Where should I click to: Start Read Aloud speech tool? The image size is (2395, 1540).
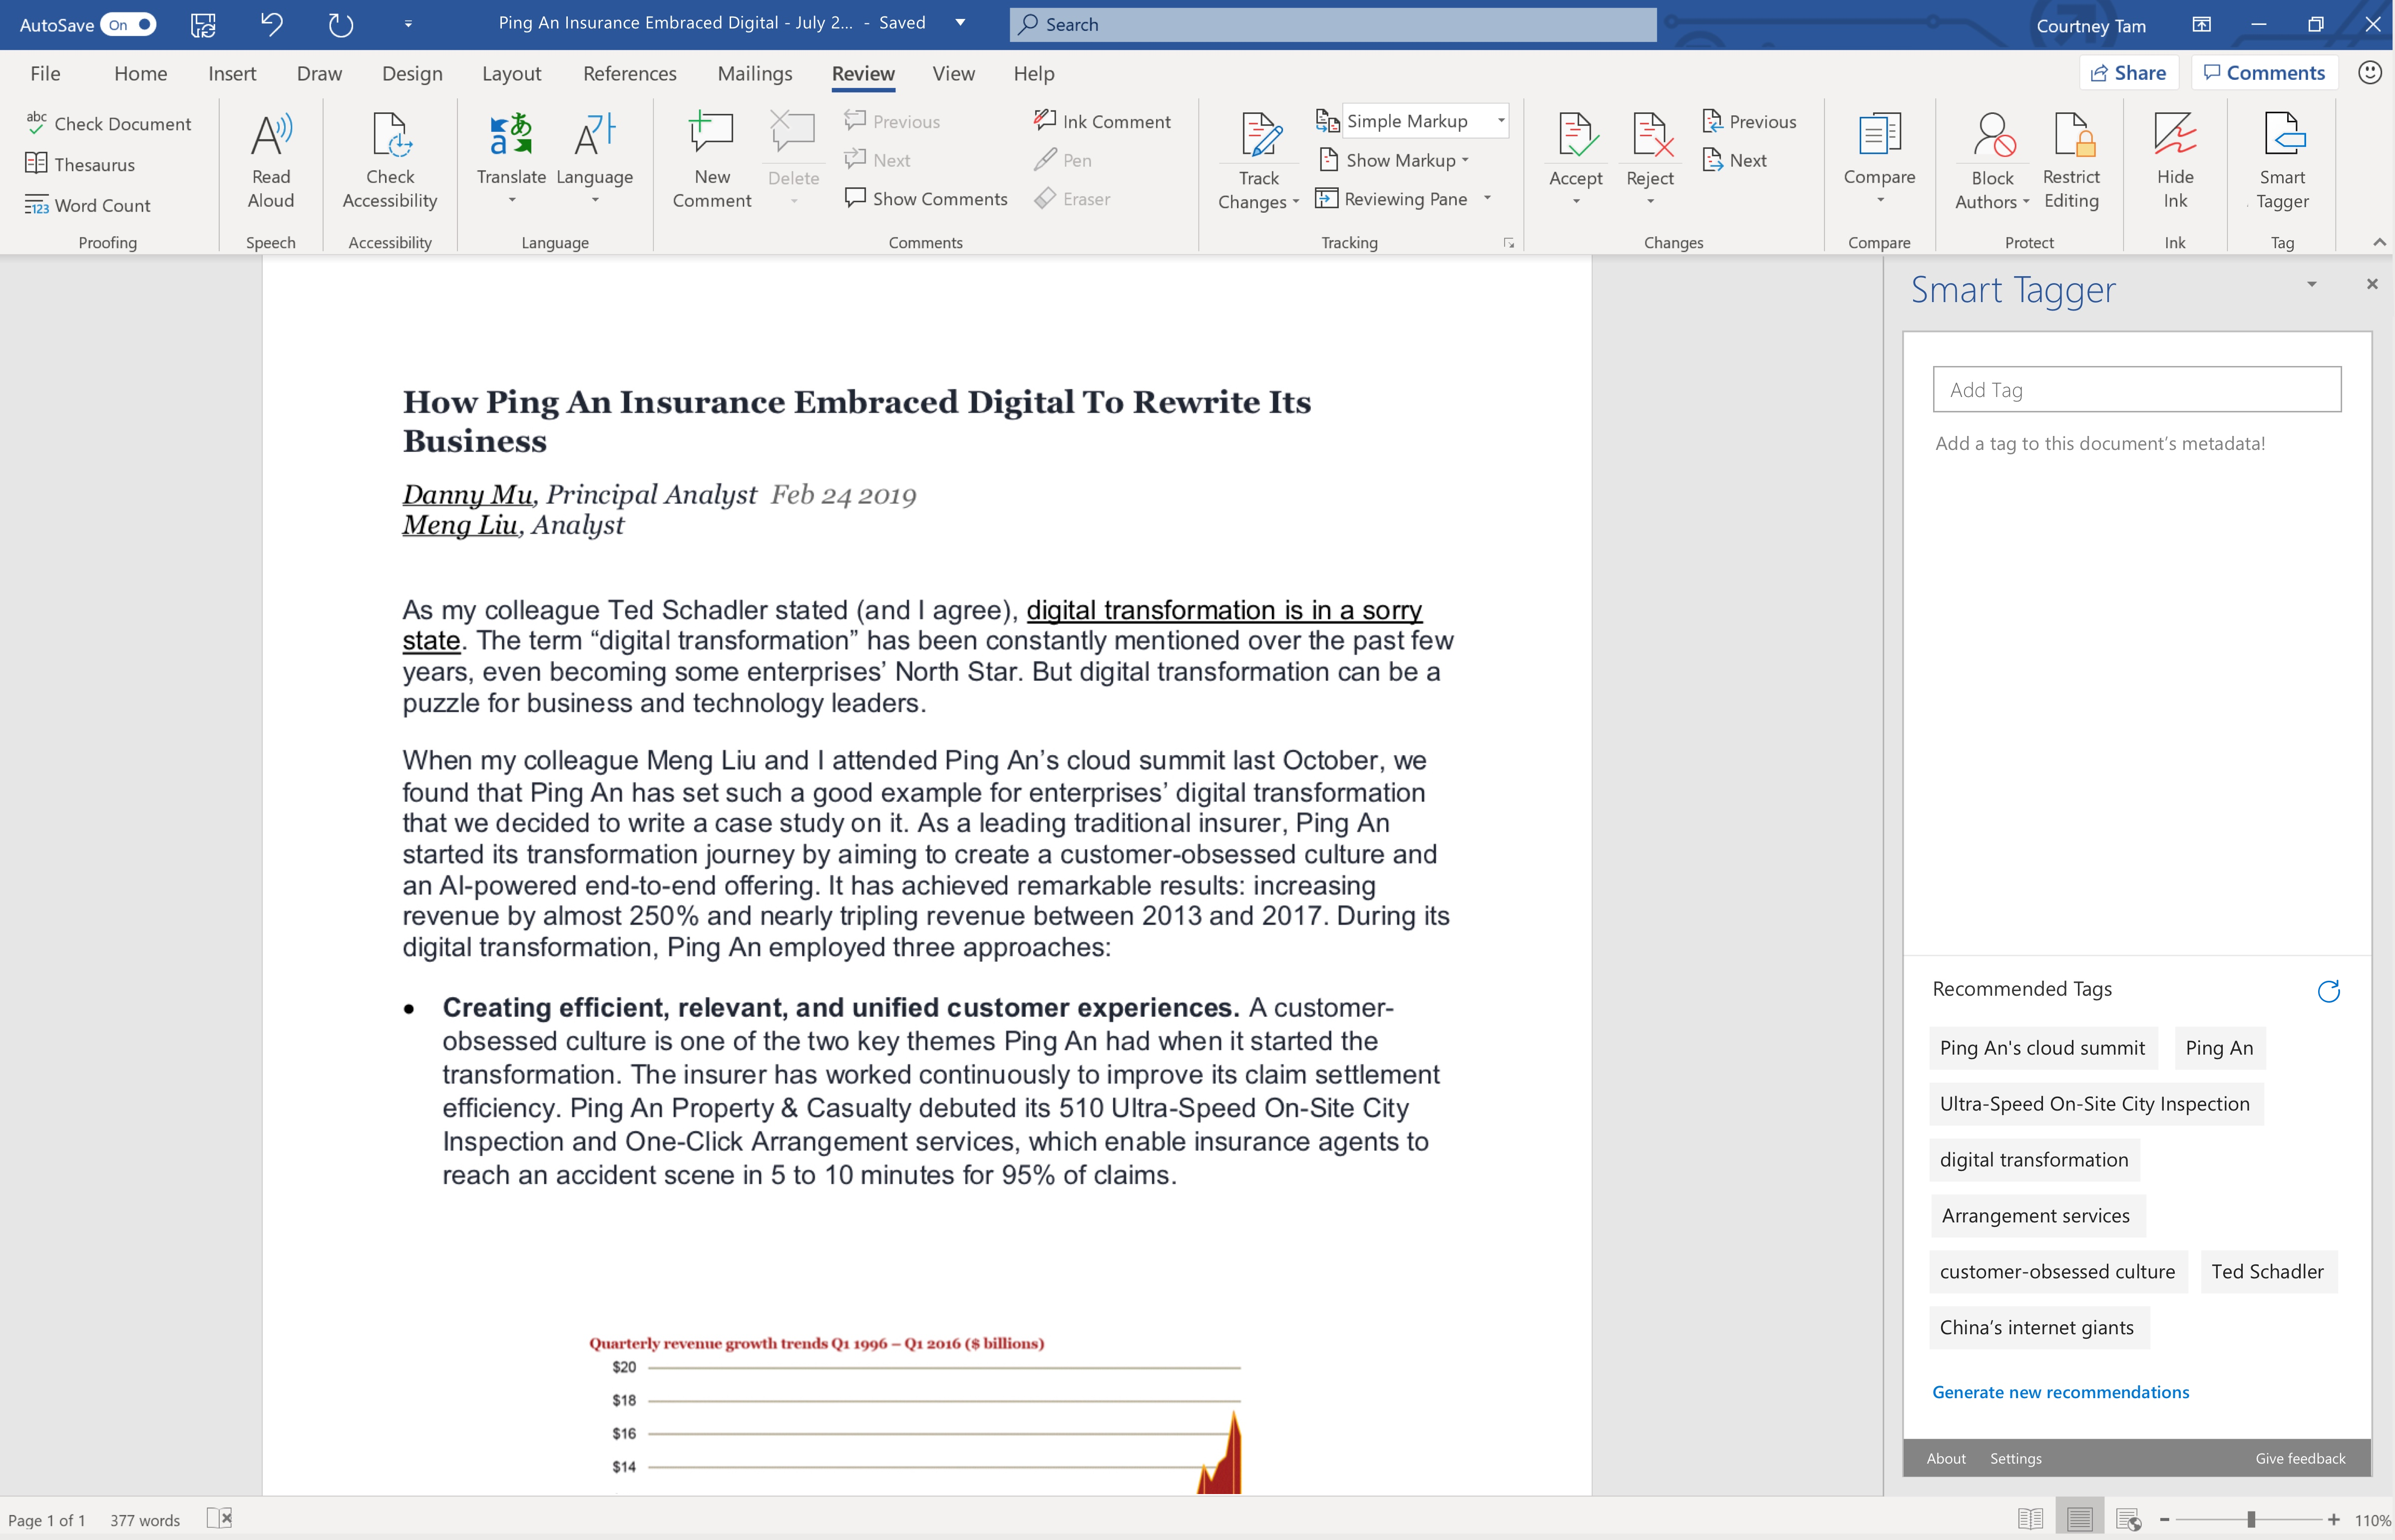click(271, 160)
